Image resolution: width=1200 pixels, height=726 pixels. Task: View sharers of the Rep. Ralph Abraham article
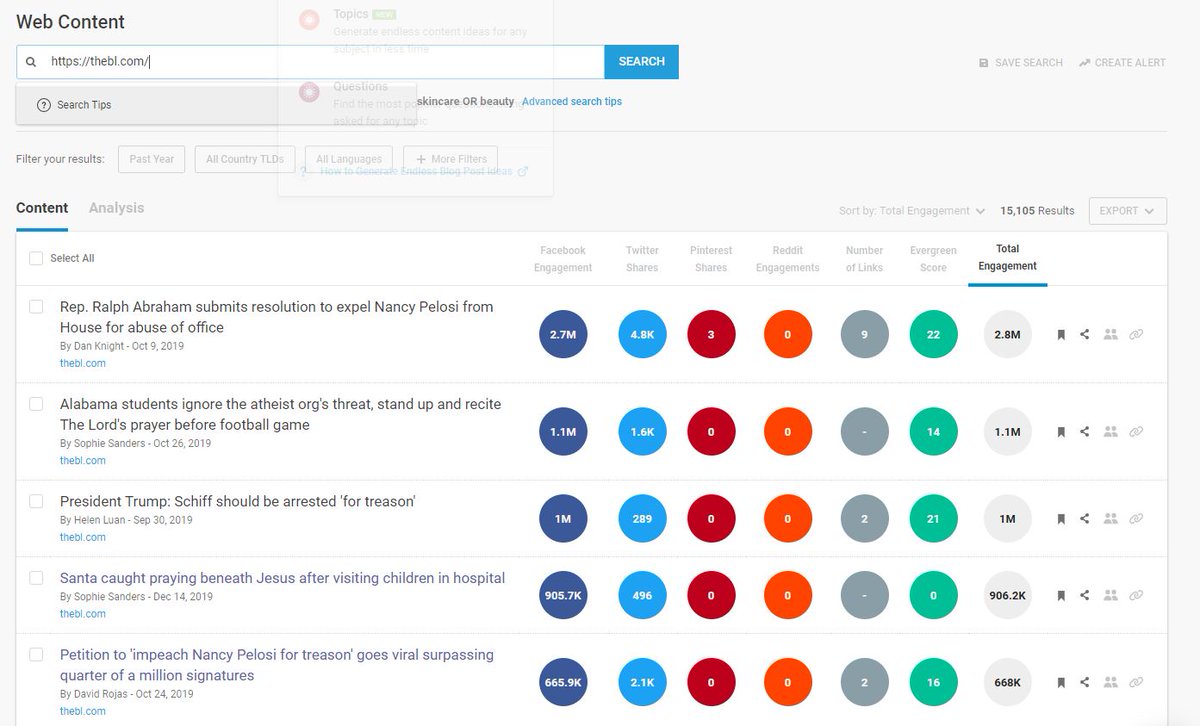pos(1110,335)
